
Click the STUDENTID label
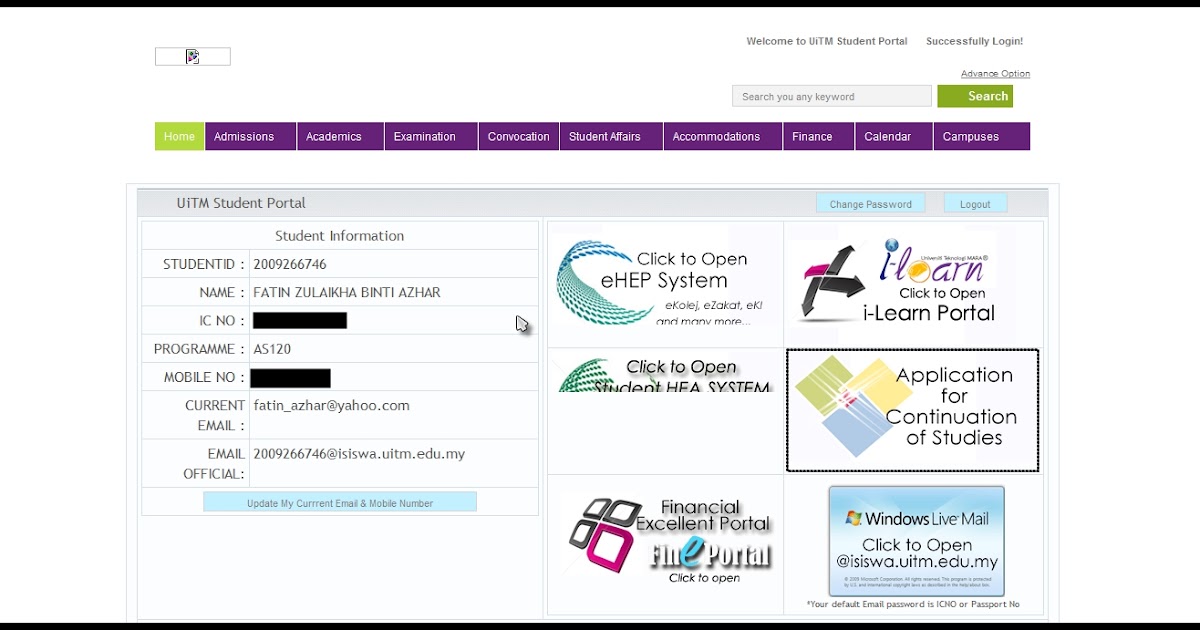point(204,264)
